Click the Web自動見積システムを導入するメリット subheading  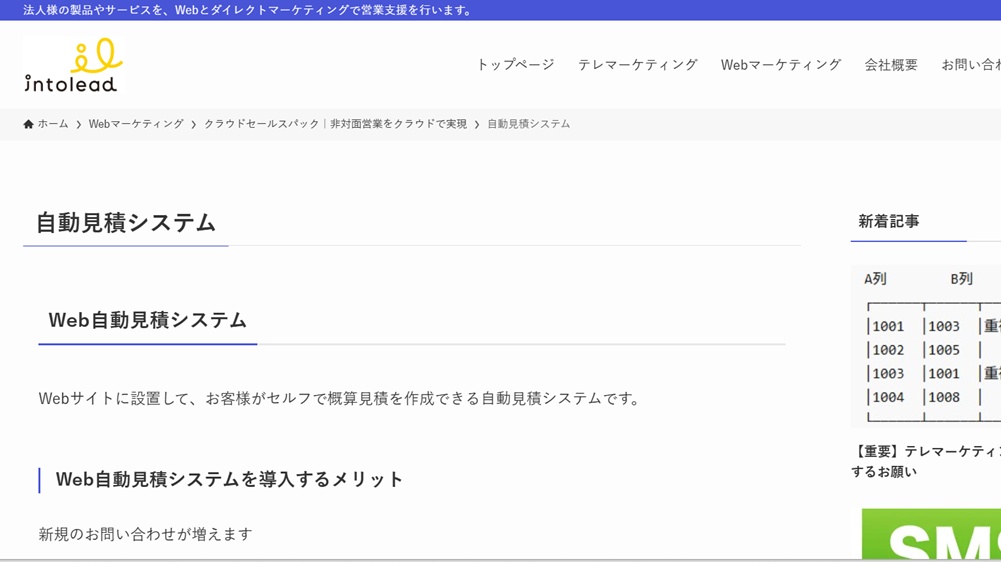click(x=229, y=479)
